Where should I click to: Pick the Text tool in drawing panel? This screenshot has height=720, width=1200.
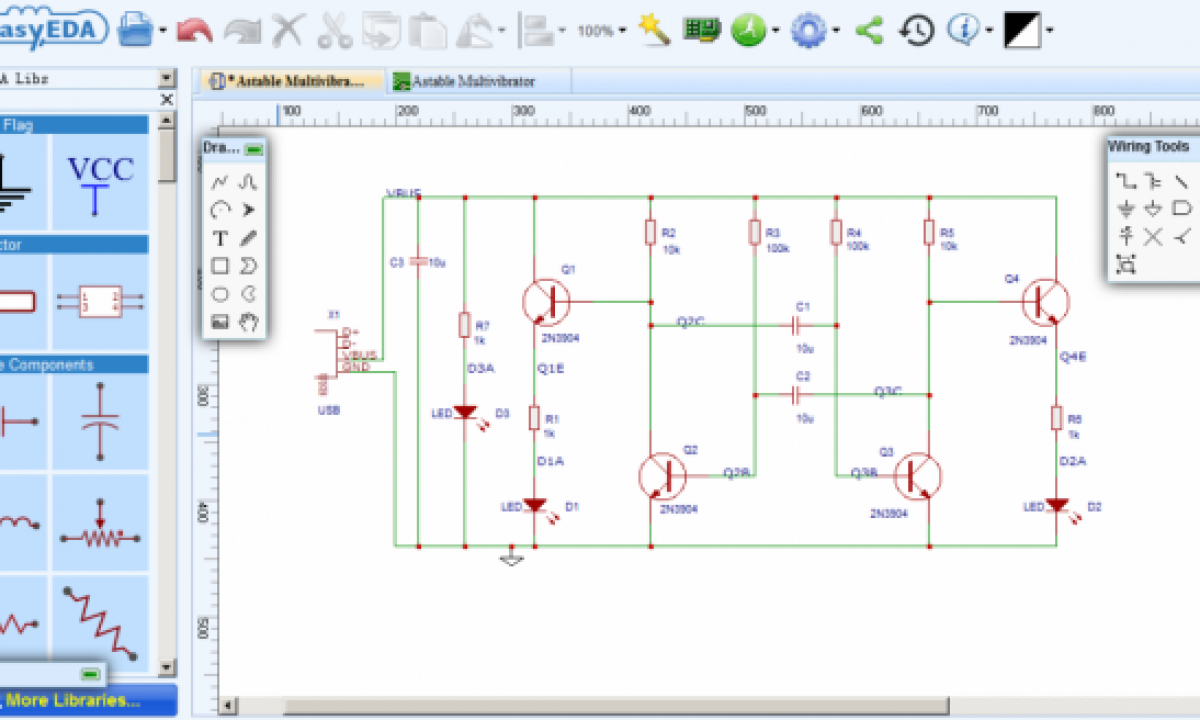click(220, 238)
